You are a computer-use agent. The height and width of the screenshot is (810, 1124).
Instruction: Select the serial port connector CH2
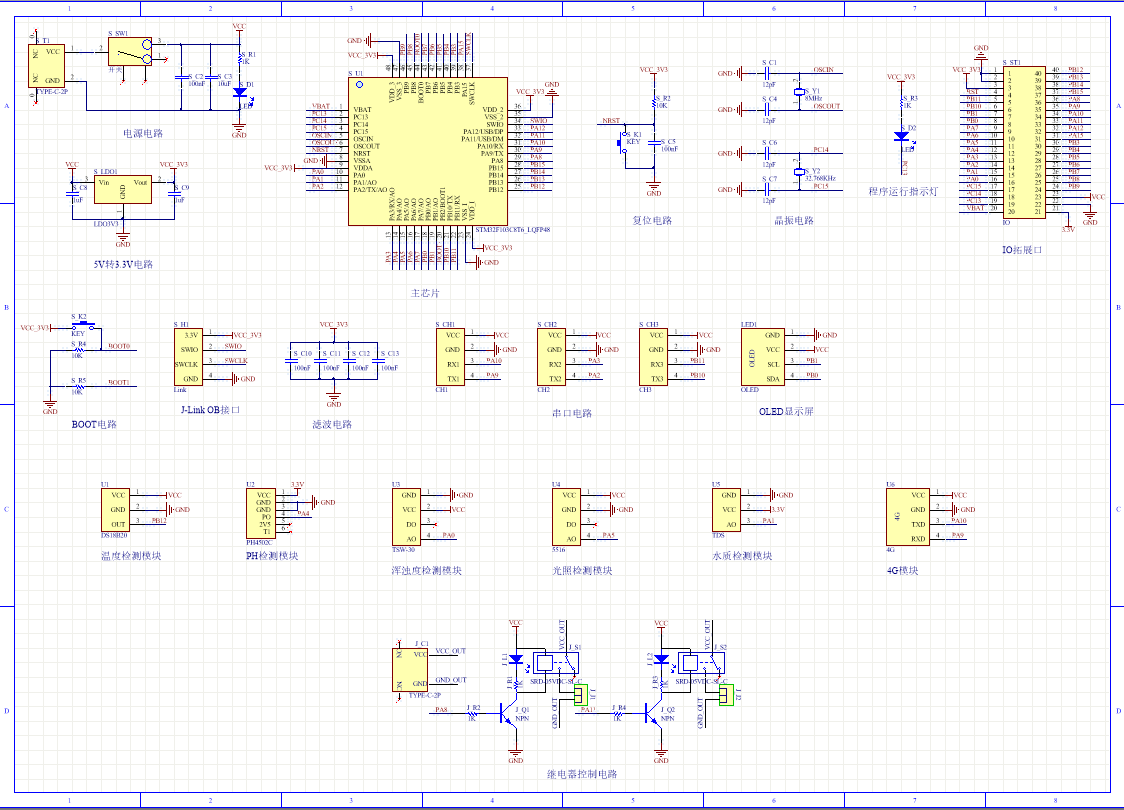552,357
